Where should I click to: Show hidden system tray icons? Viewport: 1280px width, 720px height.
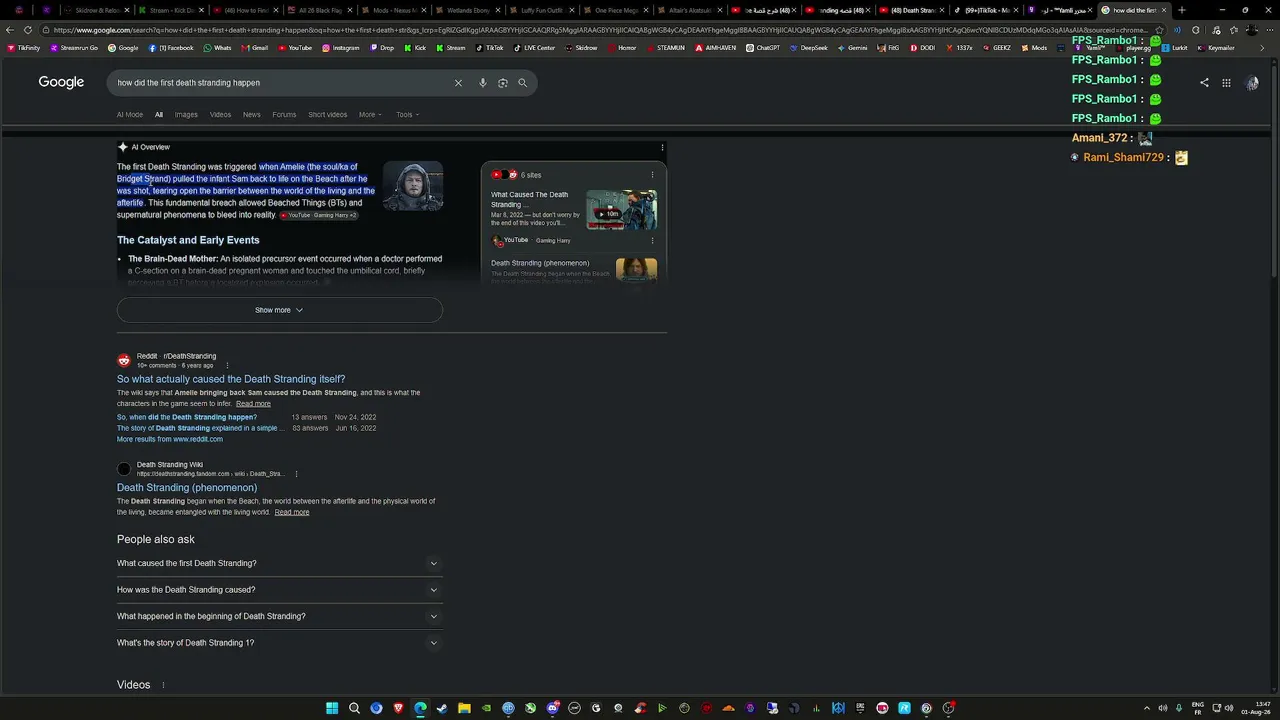tap(1146, 708)
